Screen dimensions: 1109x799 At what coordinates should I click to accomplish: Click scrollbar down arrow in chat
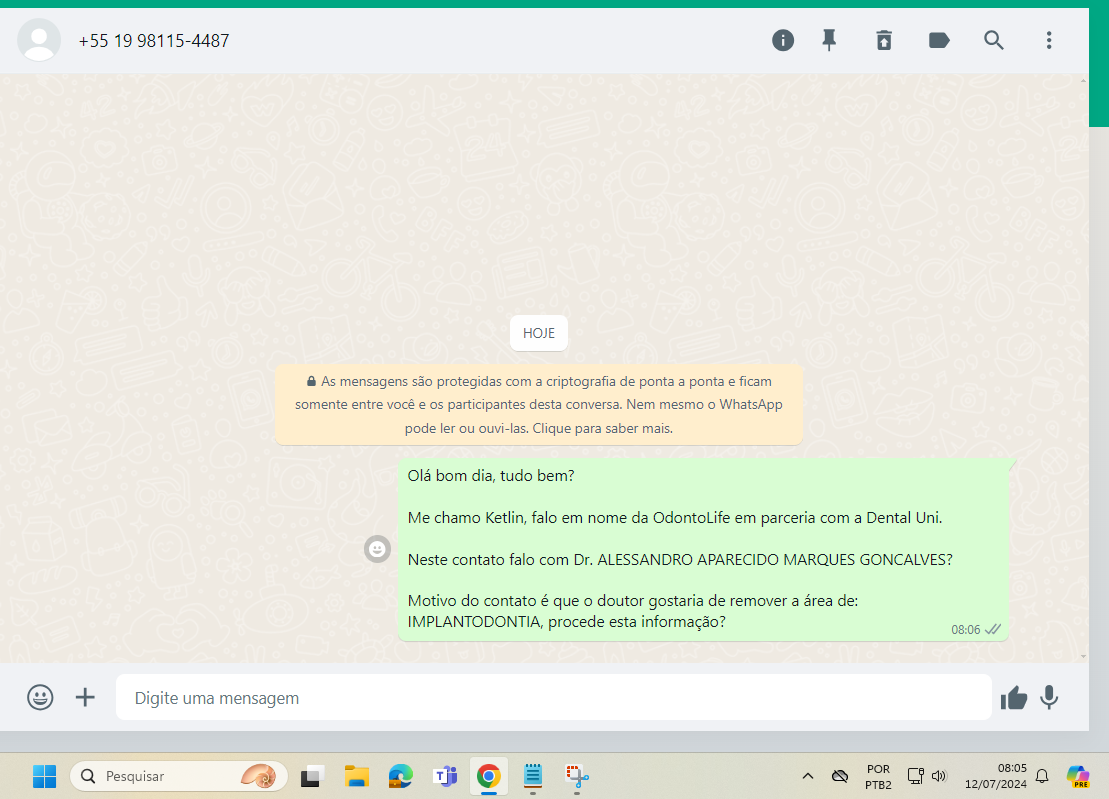coord(1084,656)
